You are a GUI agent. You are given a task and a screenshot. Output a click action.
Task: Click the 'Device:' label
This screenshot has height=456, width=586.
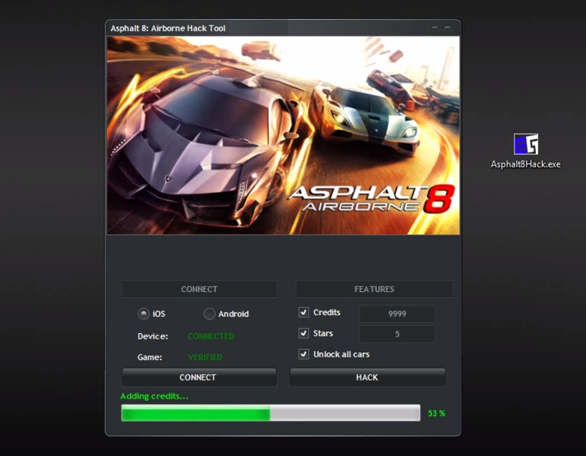pyautogui.click(x=153, y=336)
